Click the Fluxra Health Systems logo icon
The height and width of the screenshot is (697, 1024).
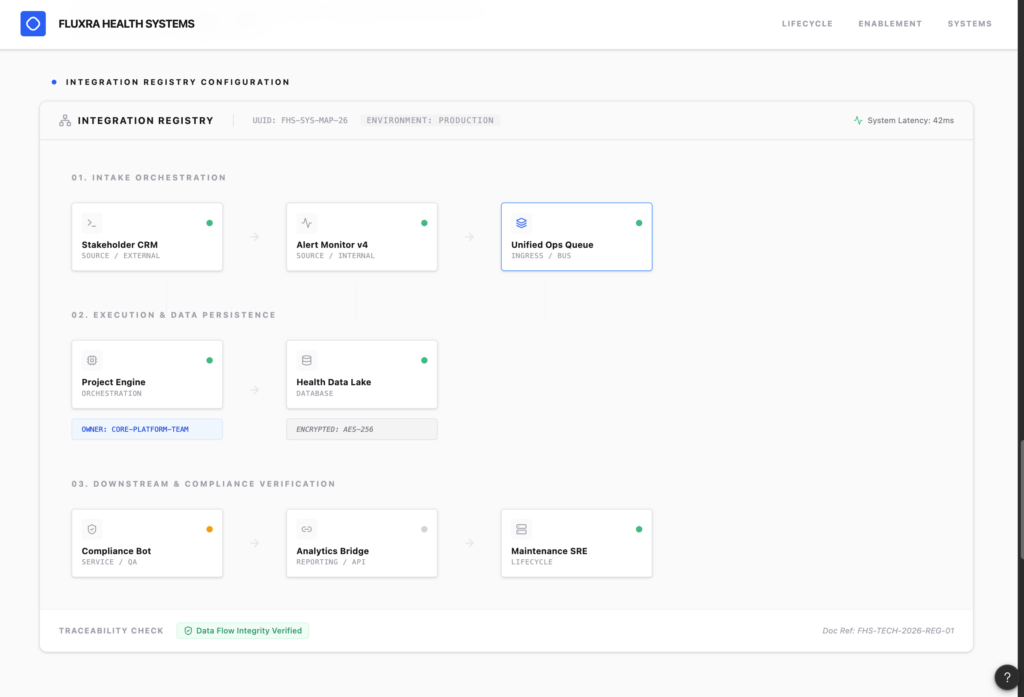[33, 24]
